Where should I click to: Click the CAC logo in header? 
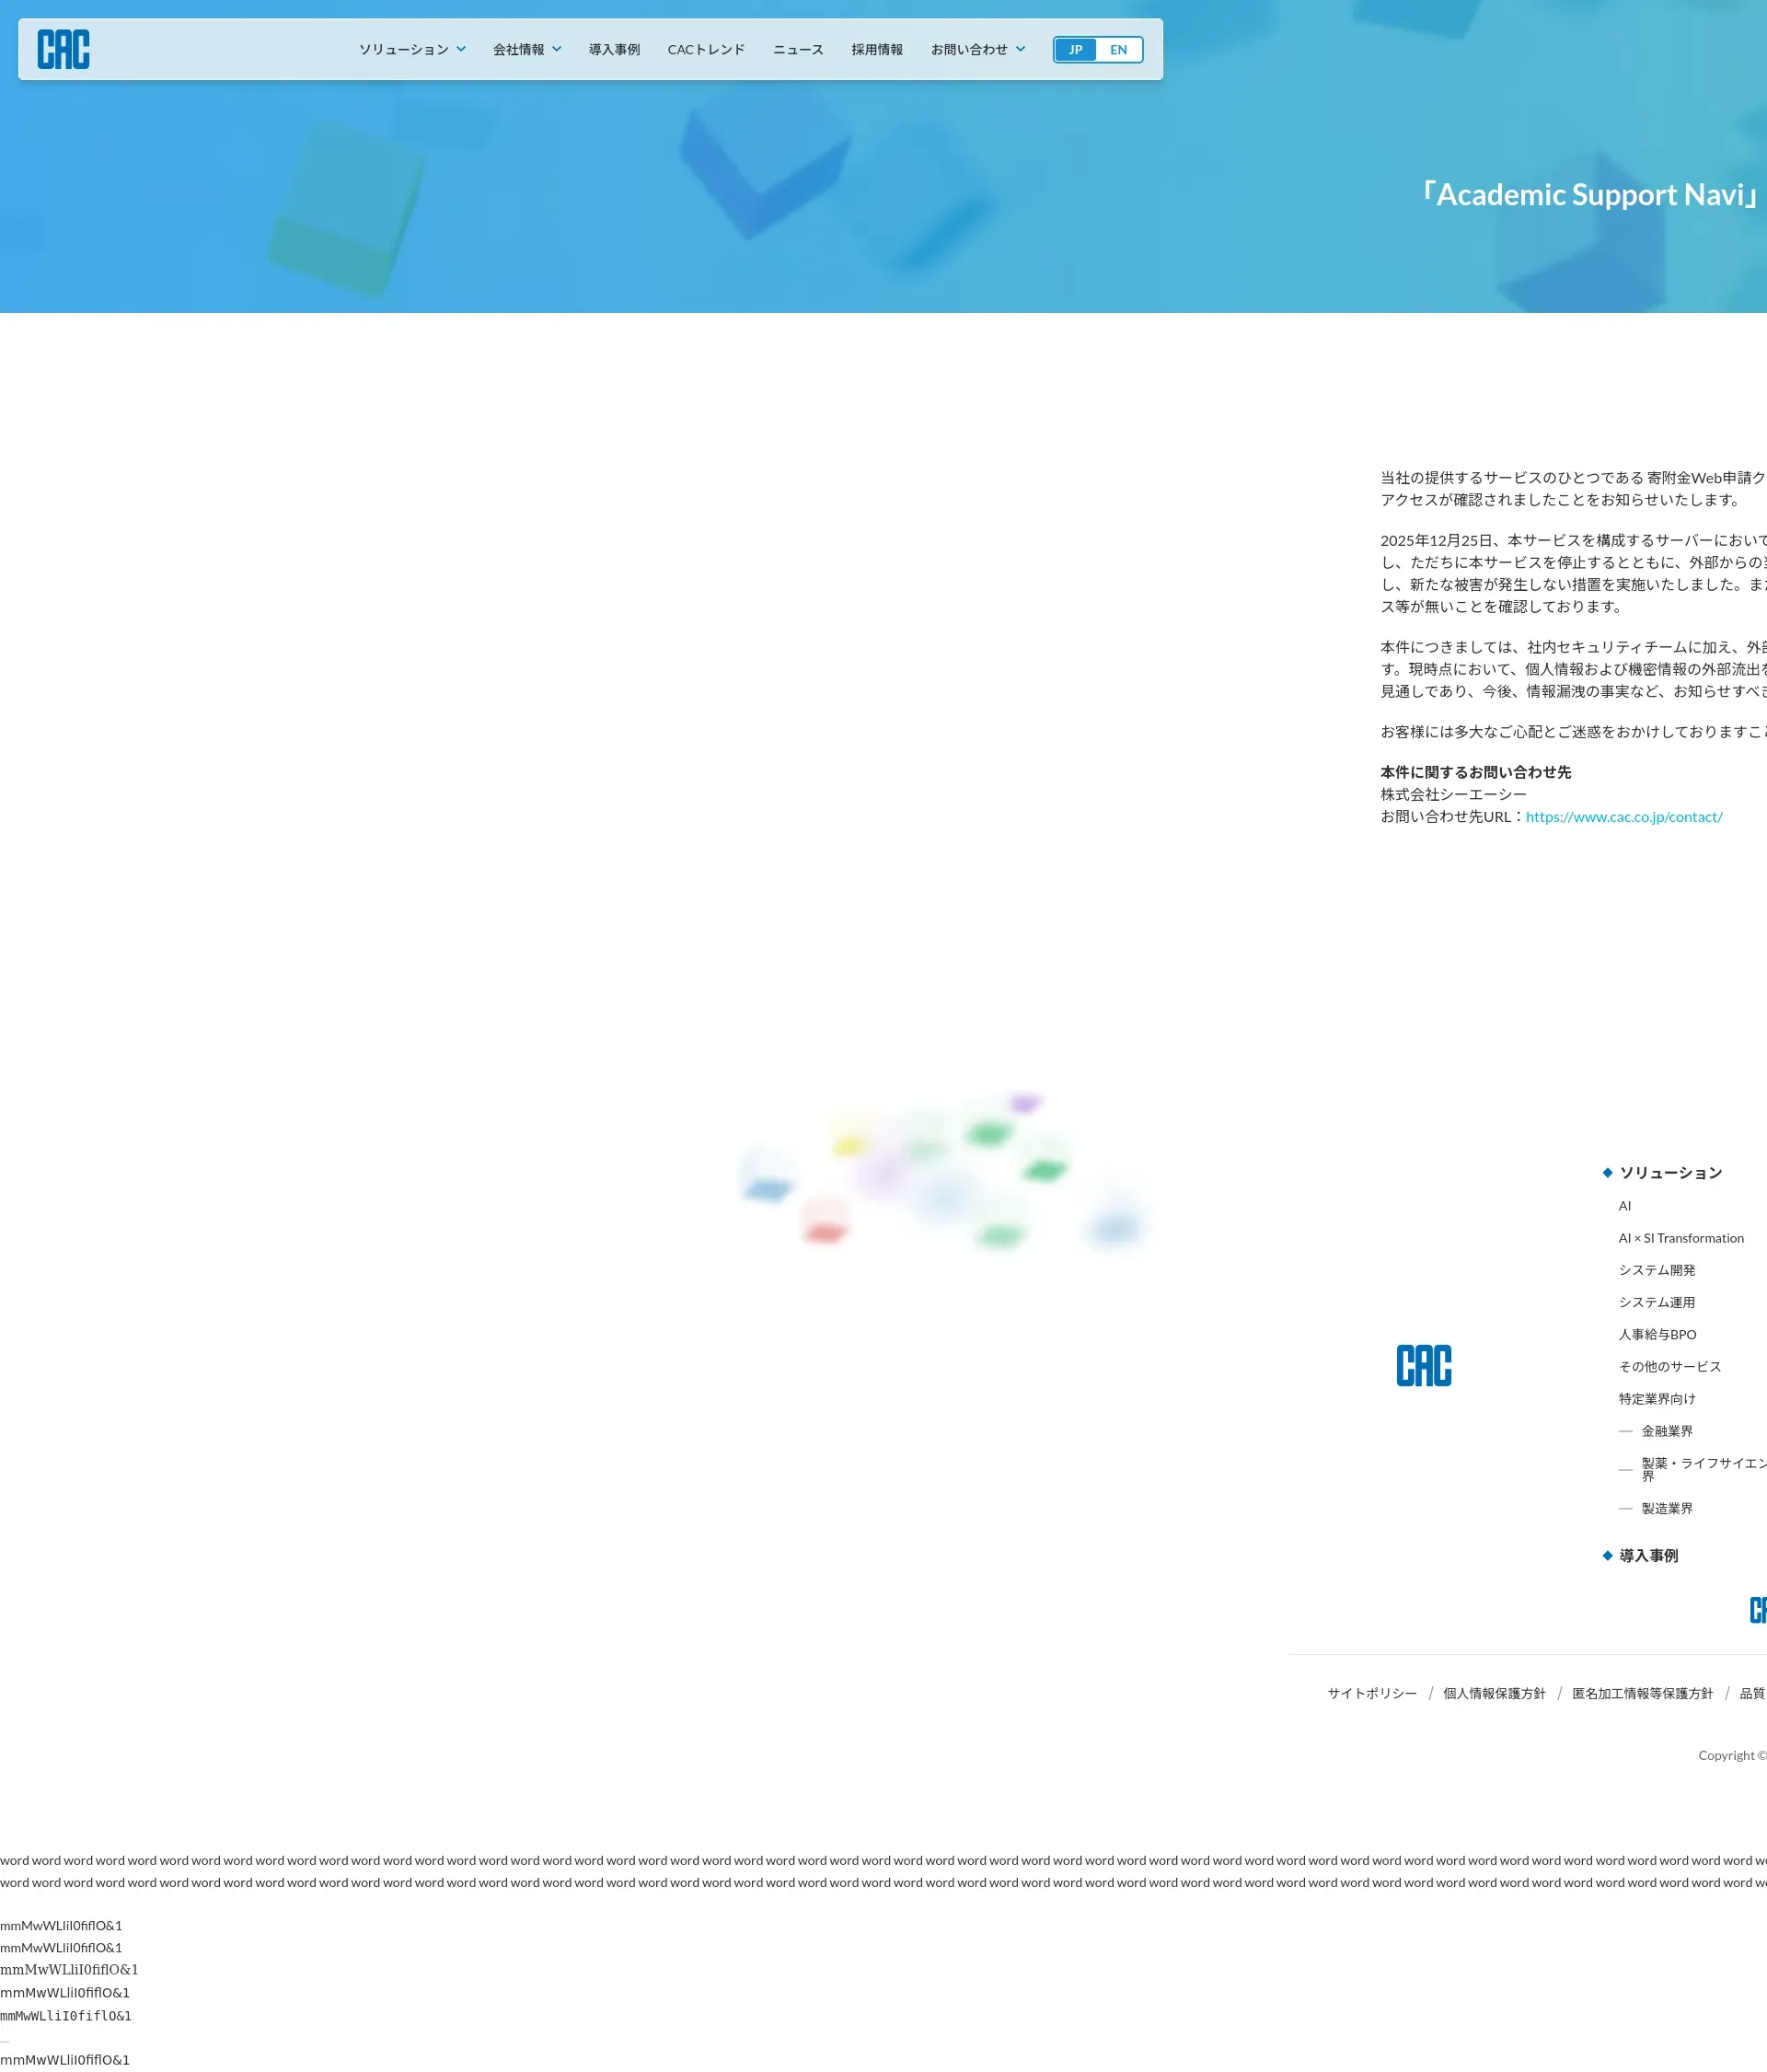tap(63, 49)
